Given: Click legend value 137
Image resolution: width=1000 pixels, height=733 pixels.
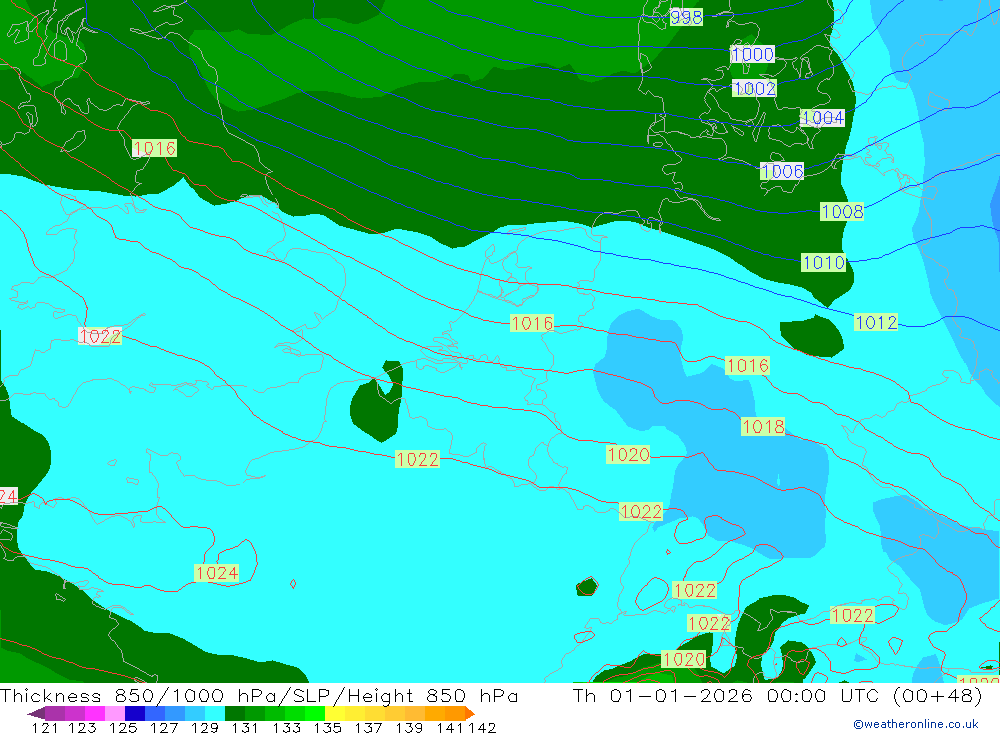Looking at the screenshot, I should 369,727.
